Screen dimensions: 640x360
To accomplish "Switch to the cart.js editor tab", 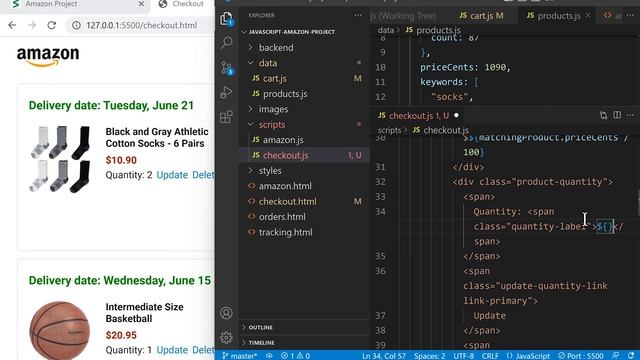I will coord(482,16).
